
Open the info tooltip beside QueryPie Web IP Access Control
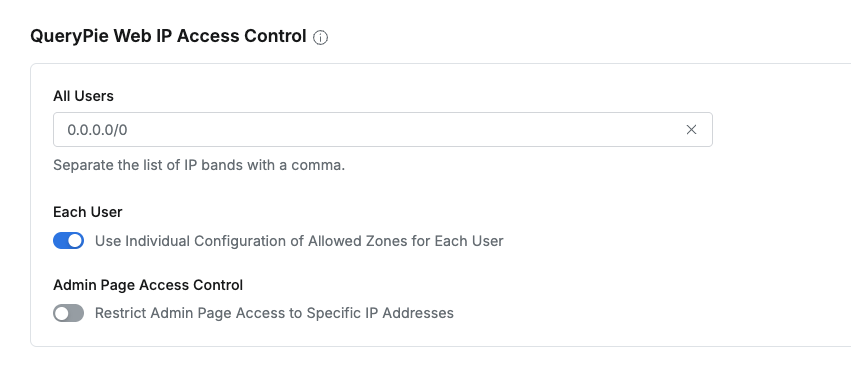(x=320, y=37)
